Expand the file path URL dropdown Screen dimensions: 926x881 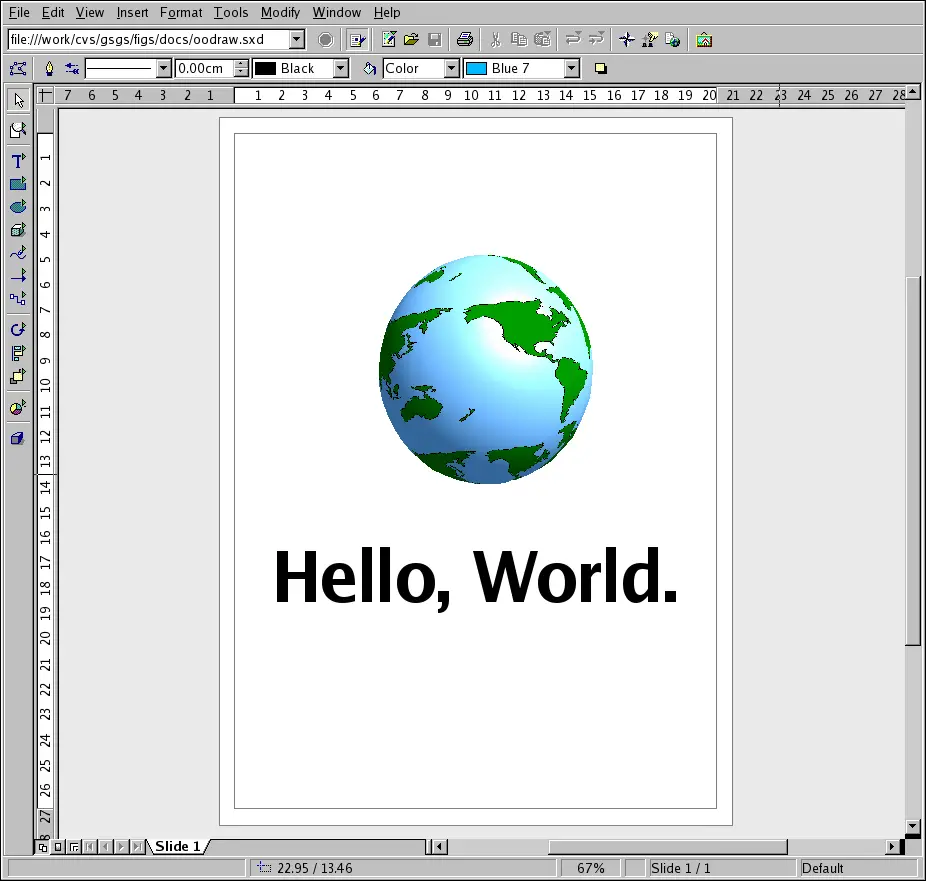(x=297, y=40)
